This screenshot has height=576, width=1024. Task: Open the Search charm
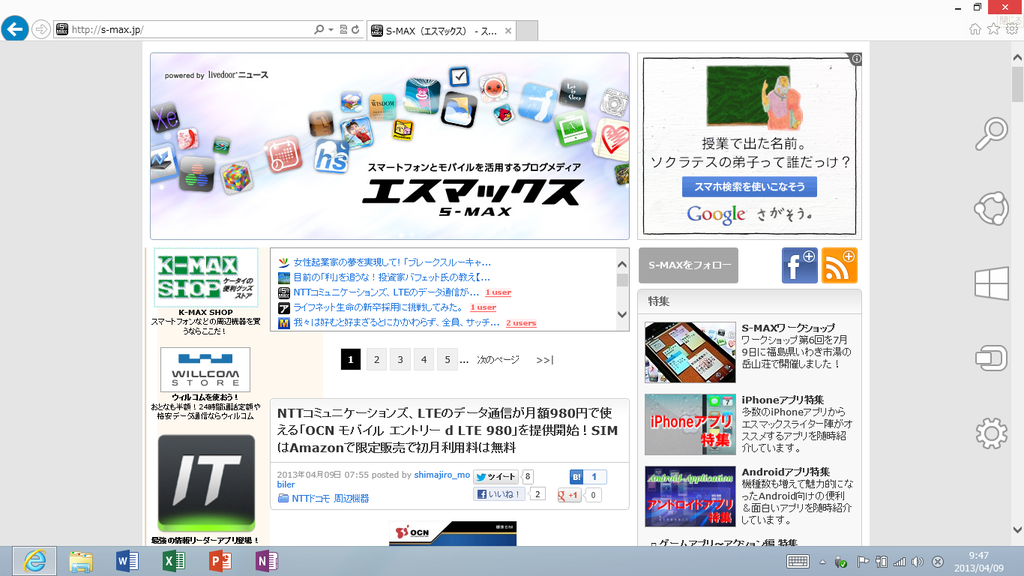991,134
